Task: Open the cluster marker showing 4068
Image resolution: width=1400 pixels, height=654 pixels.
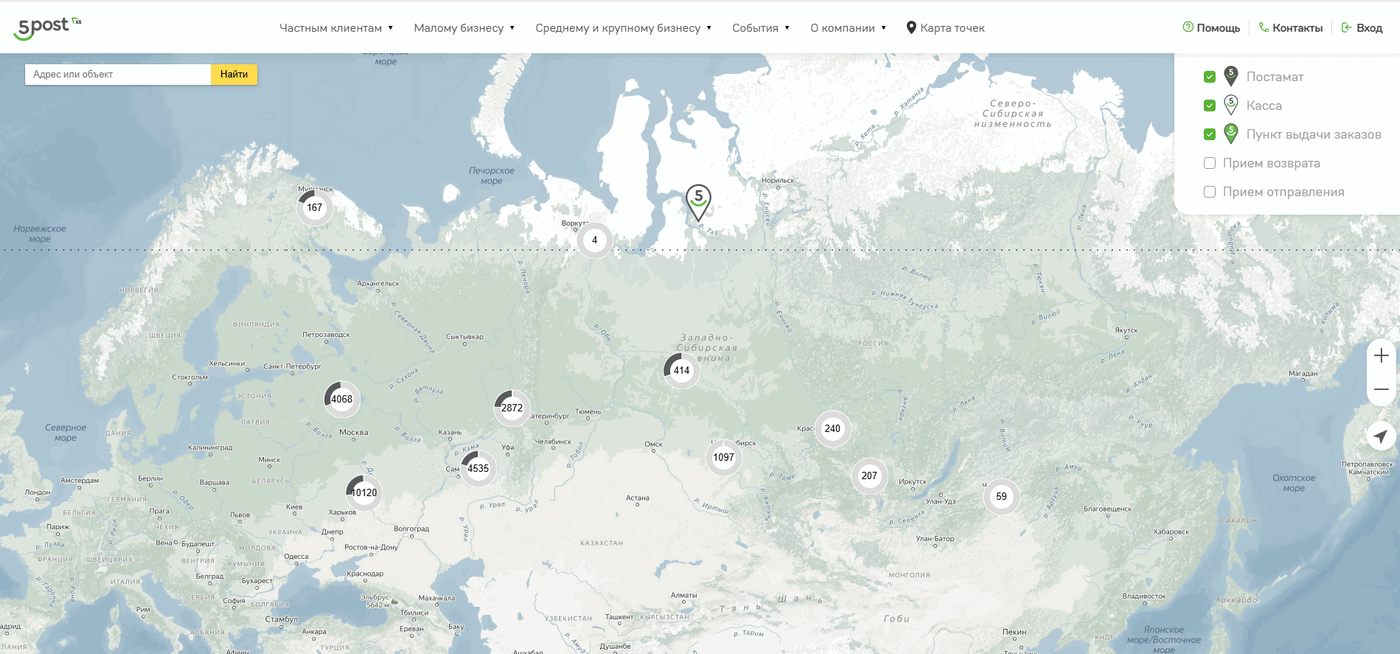Action: pos(342,399)
